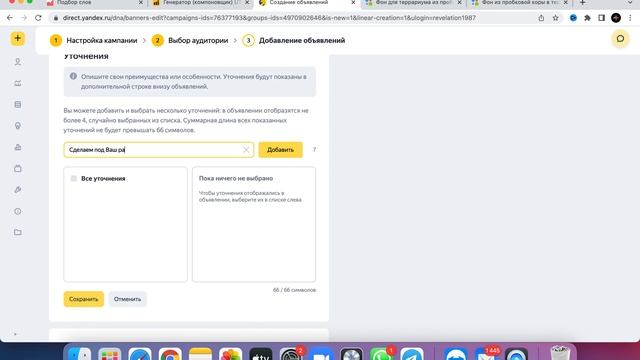
Task: Open the briefcase library sidebar icon
Action: (x=18, y=169)
